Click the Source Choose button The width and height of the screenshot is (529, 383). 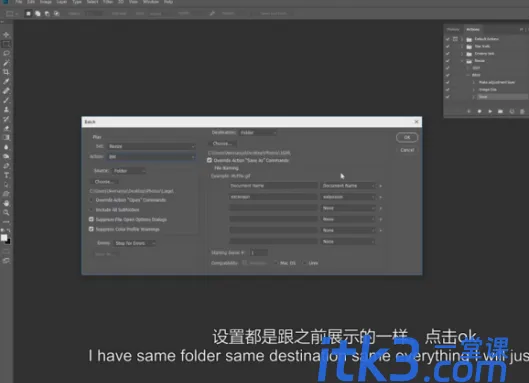coord(104,182)
